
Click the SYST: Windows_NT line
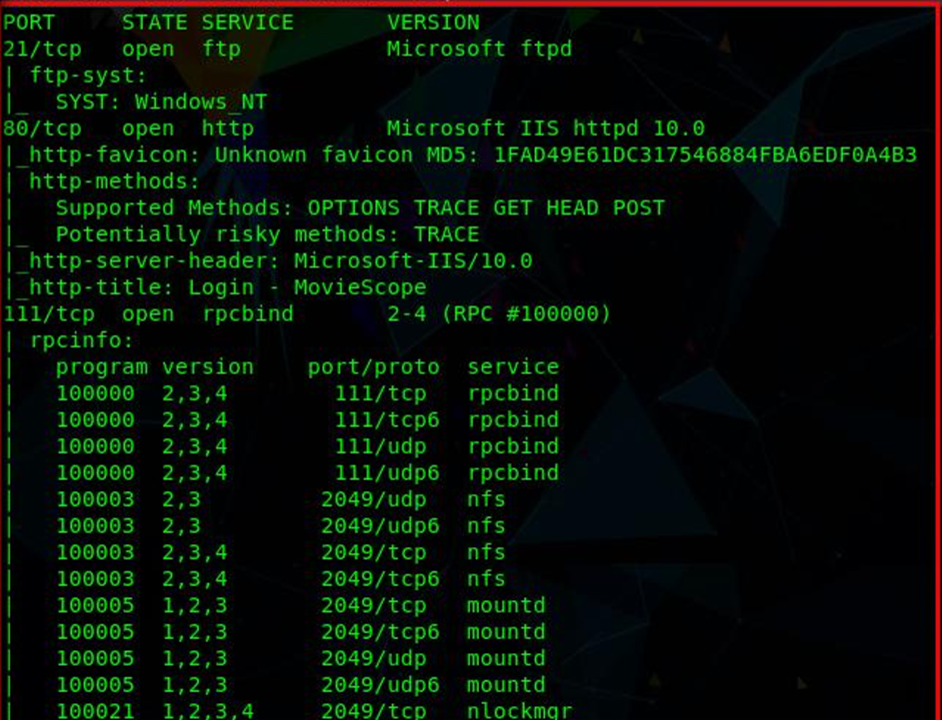161,102
